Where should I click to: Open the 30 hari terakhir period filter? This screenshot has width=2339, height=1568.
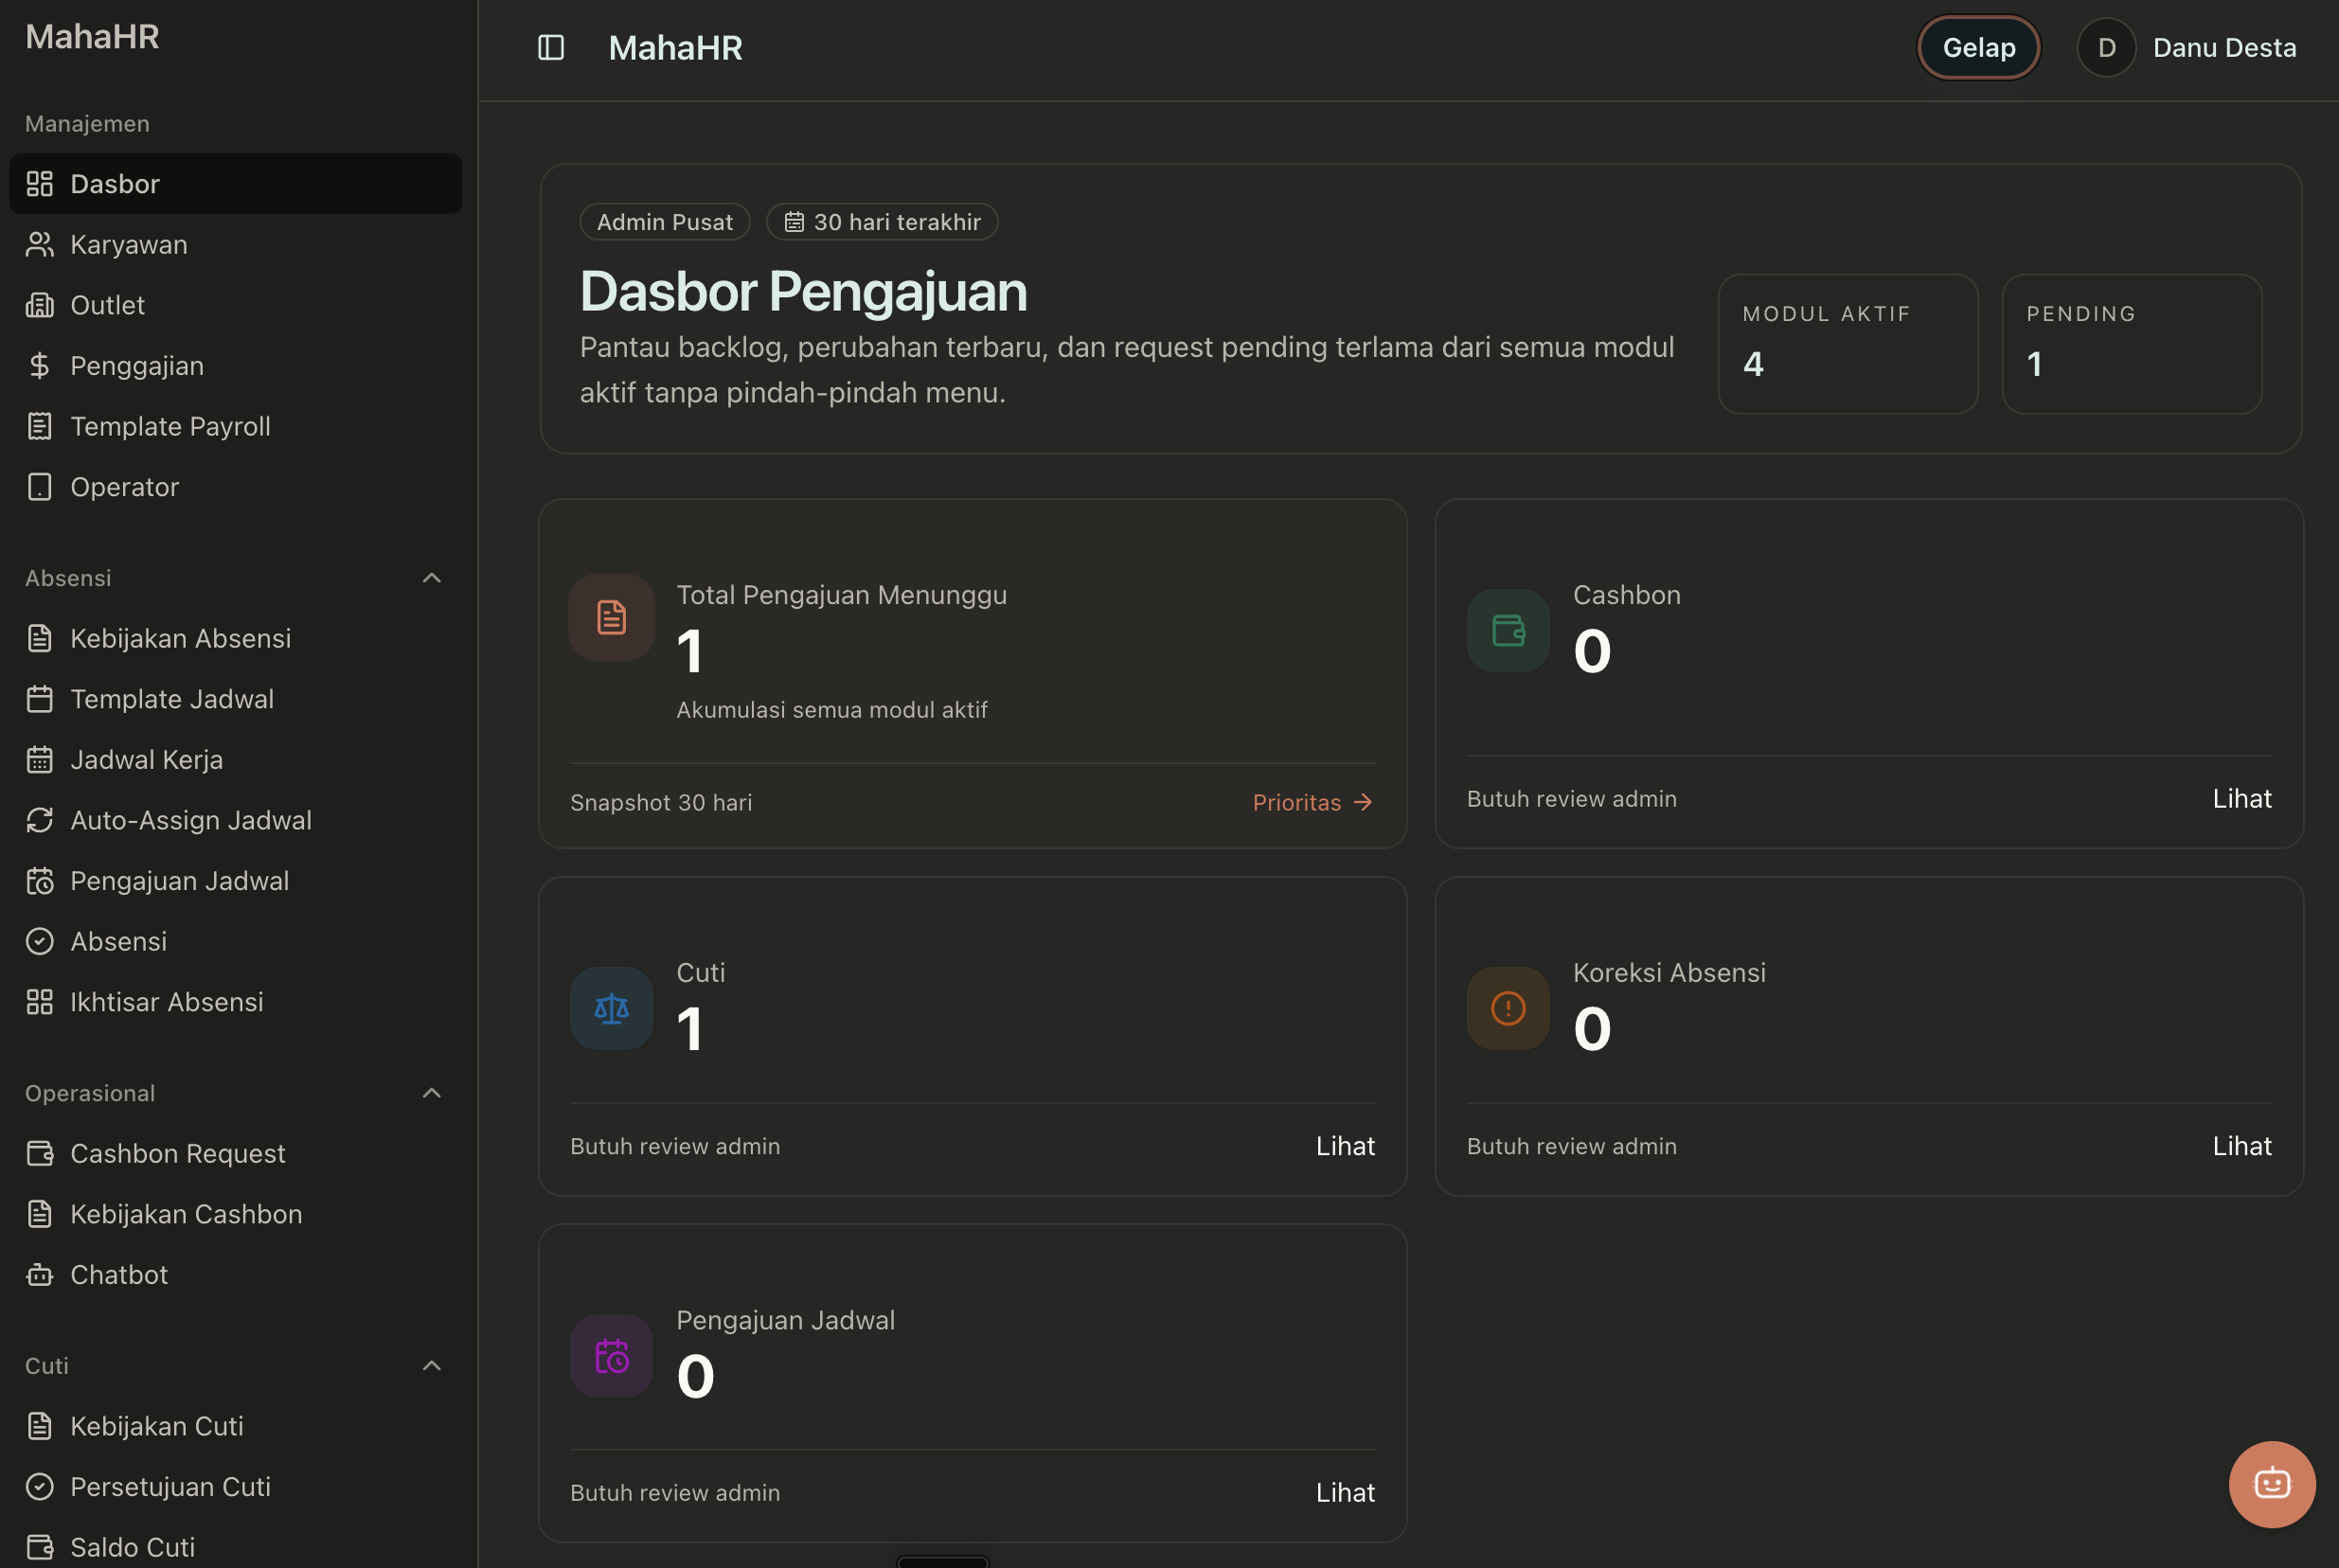[882, 222]
